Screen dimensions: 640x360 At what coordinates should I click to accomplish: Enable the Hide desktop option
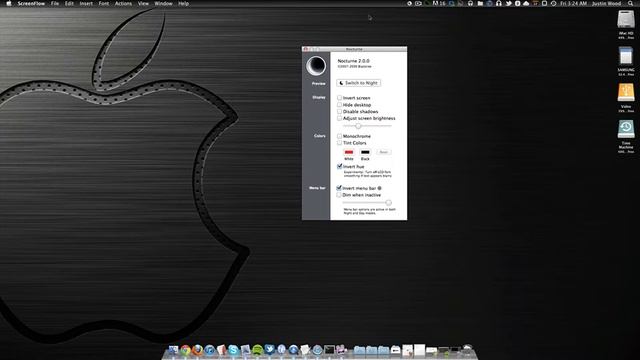(340, 105)
